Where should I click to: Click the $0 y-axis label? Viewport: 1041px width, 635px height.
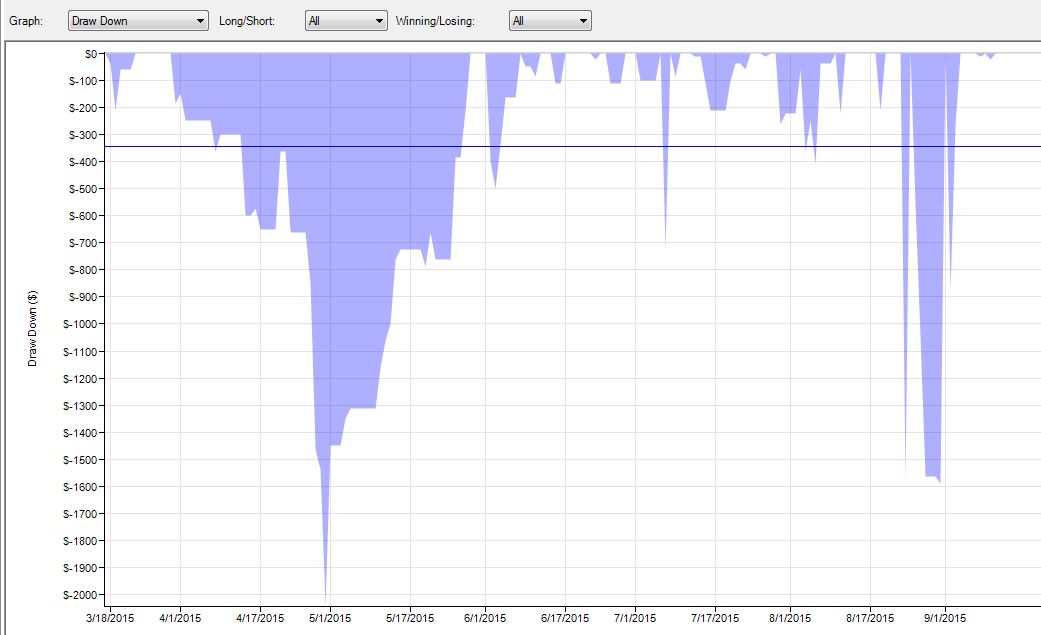click(x=91, y=54)
